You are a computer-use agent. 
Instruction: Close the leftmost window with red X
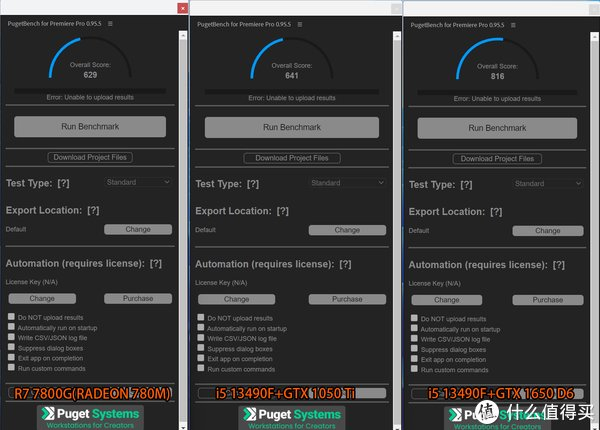tap(183, 8)
